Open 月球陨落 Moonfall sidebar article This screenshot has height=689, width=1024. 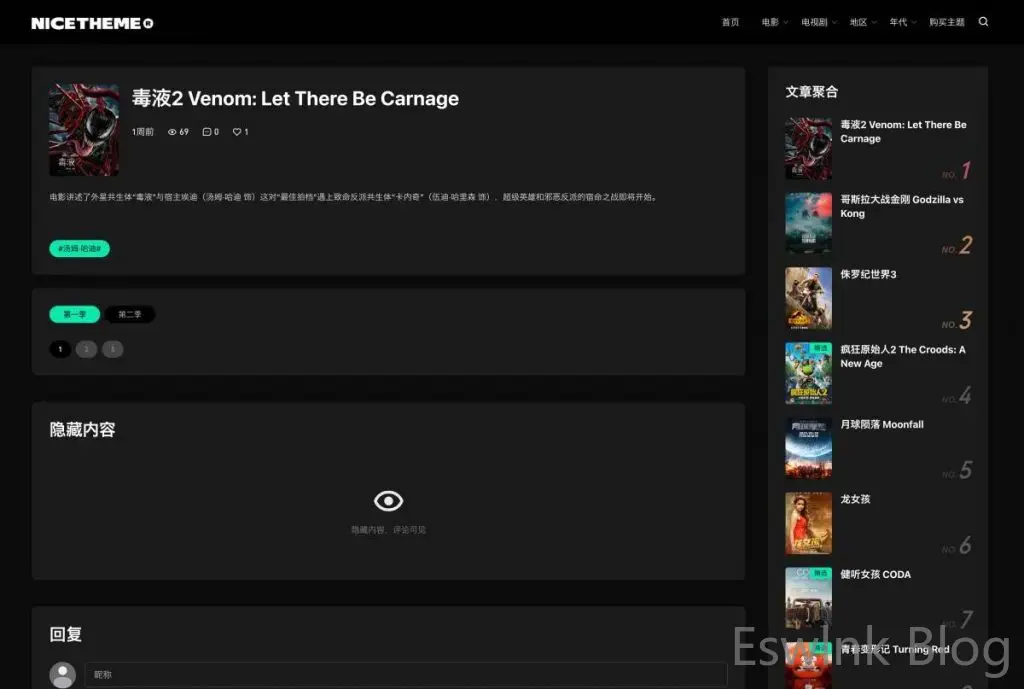881,425
